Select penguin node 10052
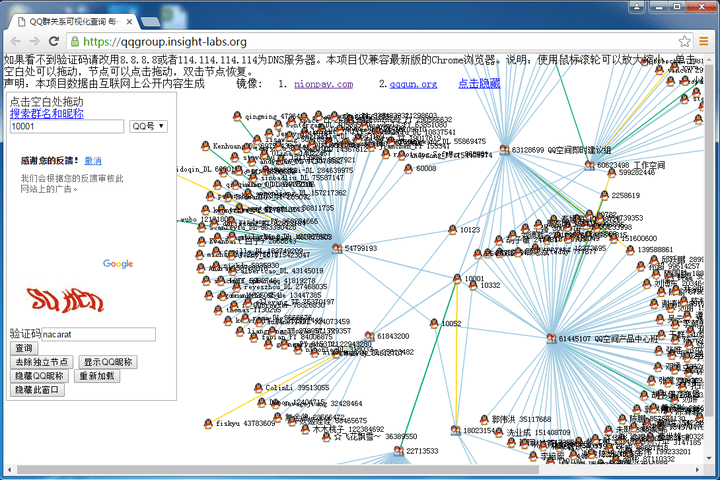The width and height of the screenshot is (720, 480). 434,323
